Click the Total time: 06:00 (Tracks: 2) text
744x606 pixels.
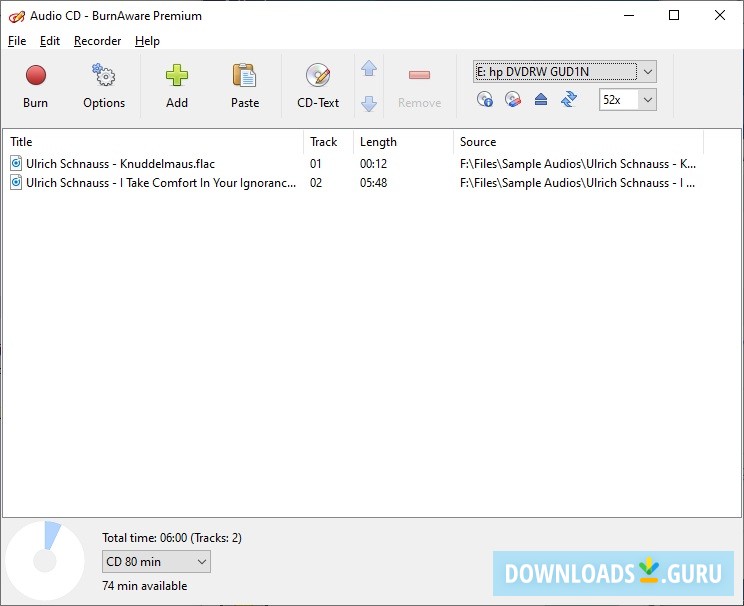(172, 538)
